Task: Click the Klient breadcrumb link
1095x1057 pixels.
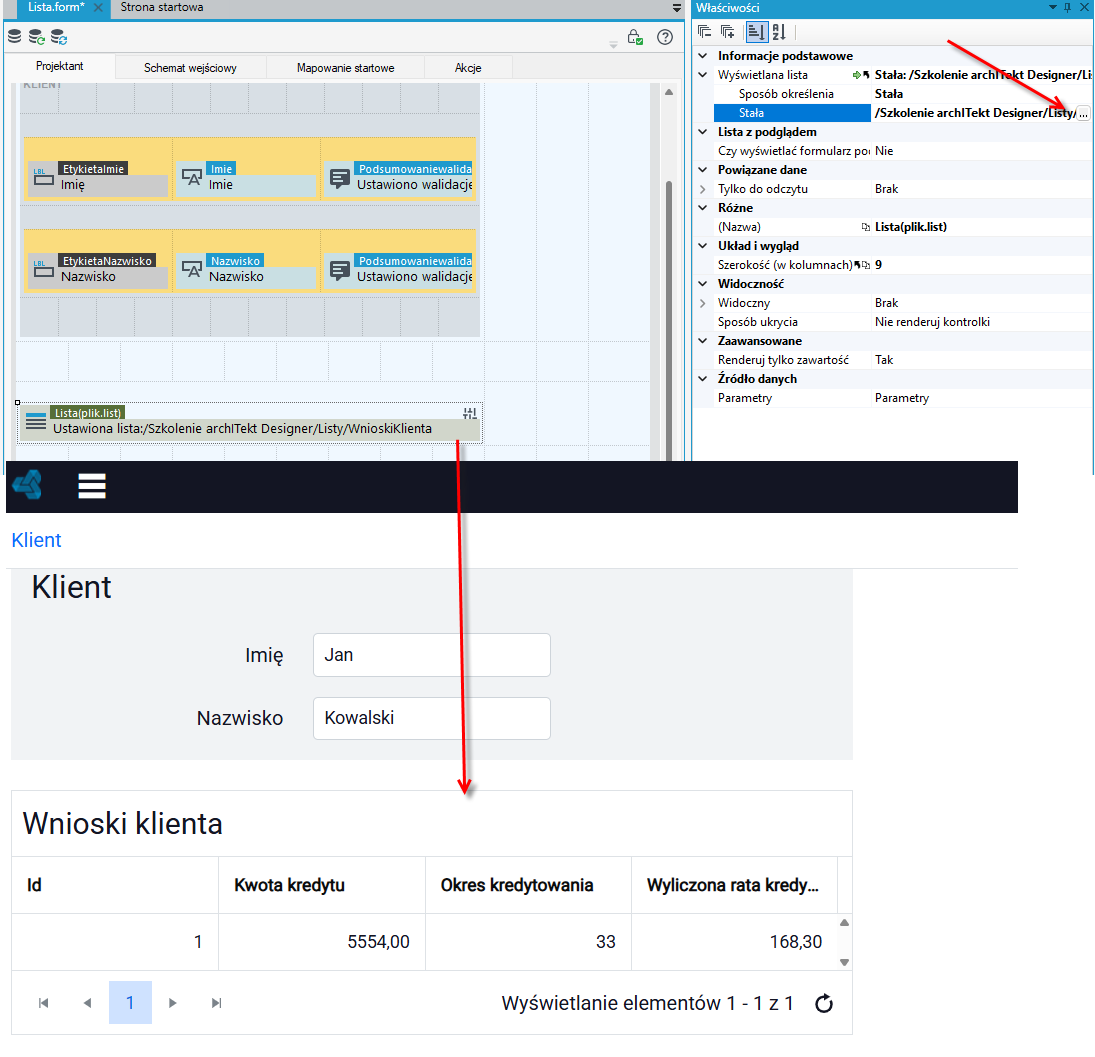Action: pyautogui.click(x=36, y=540)
